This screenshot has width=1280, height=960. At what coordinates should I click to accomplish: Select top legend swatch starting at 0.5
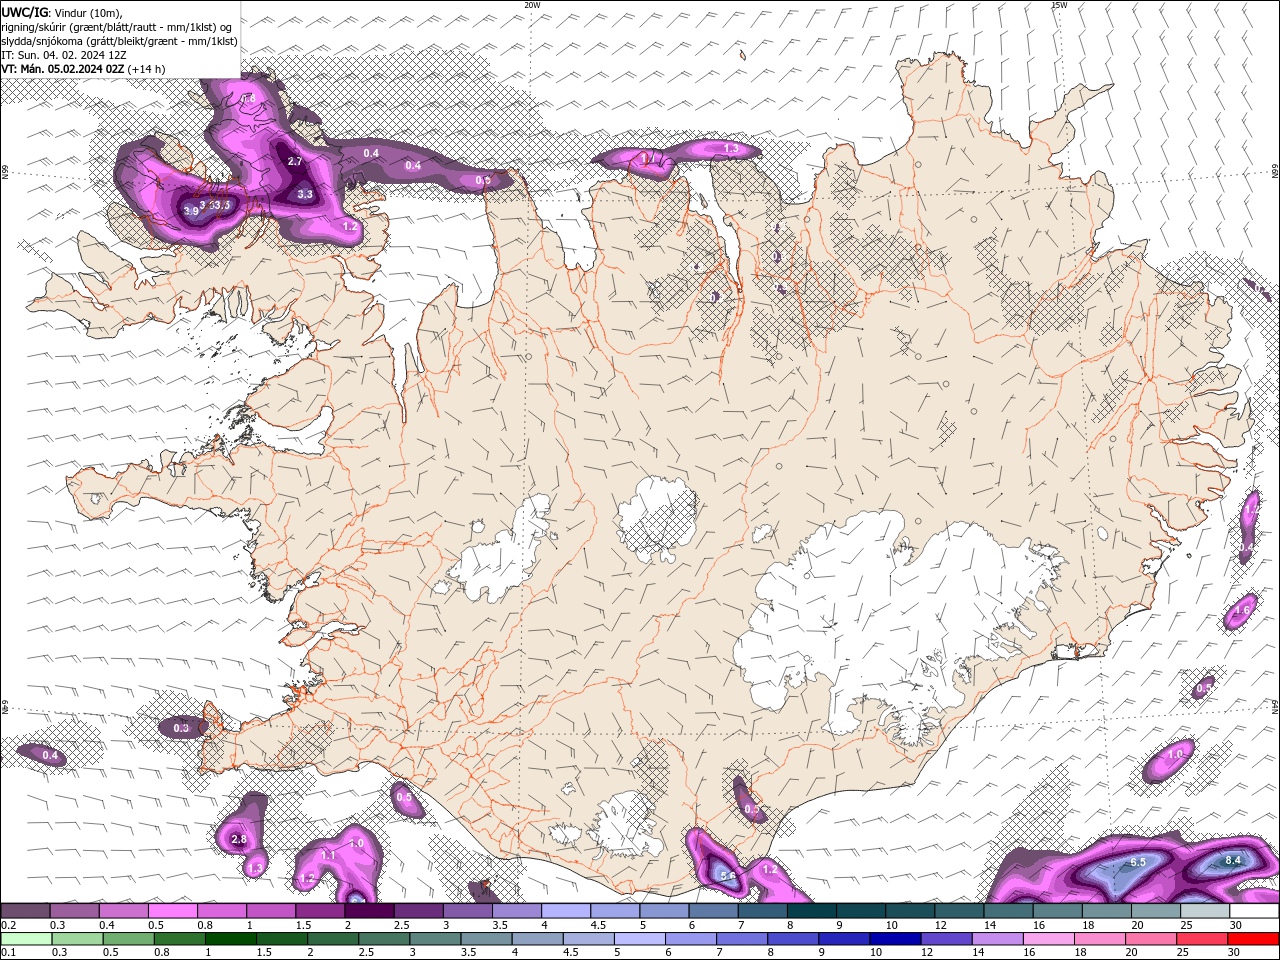pyautogui.click(x=172, y=910)
